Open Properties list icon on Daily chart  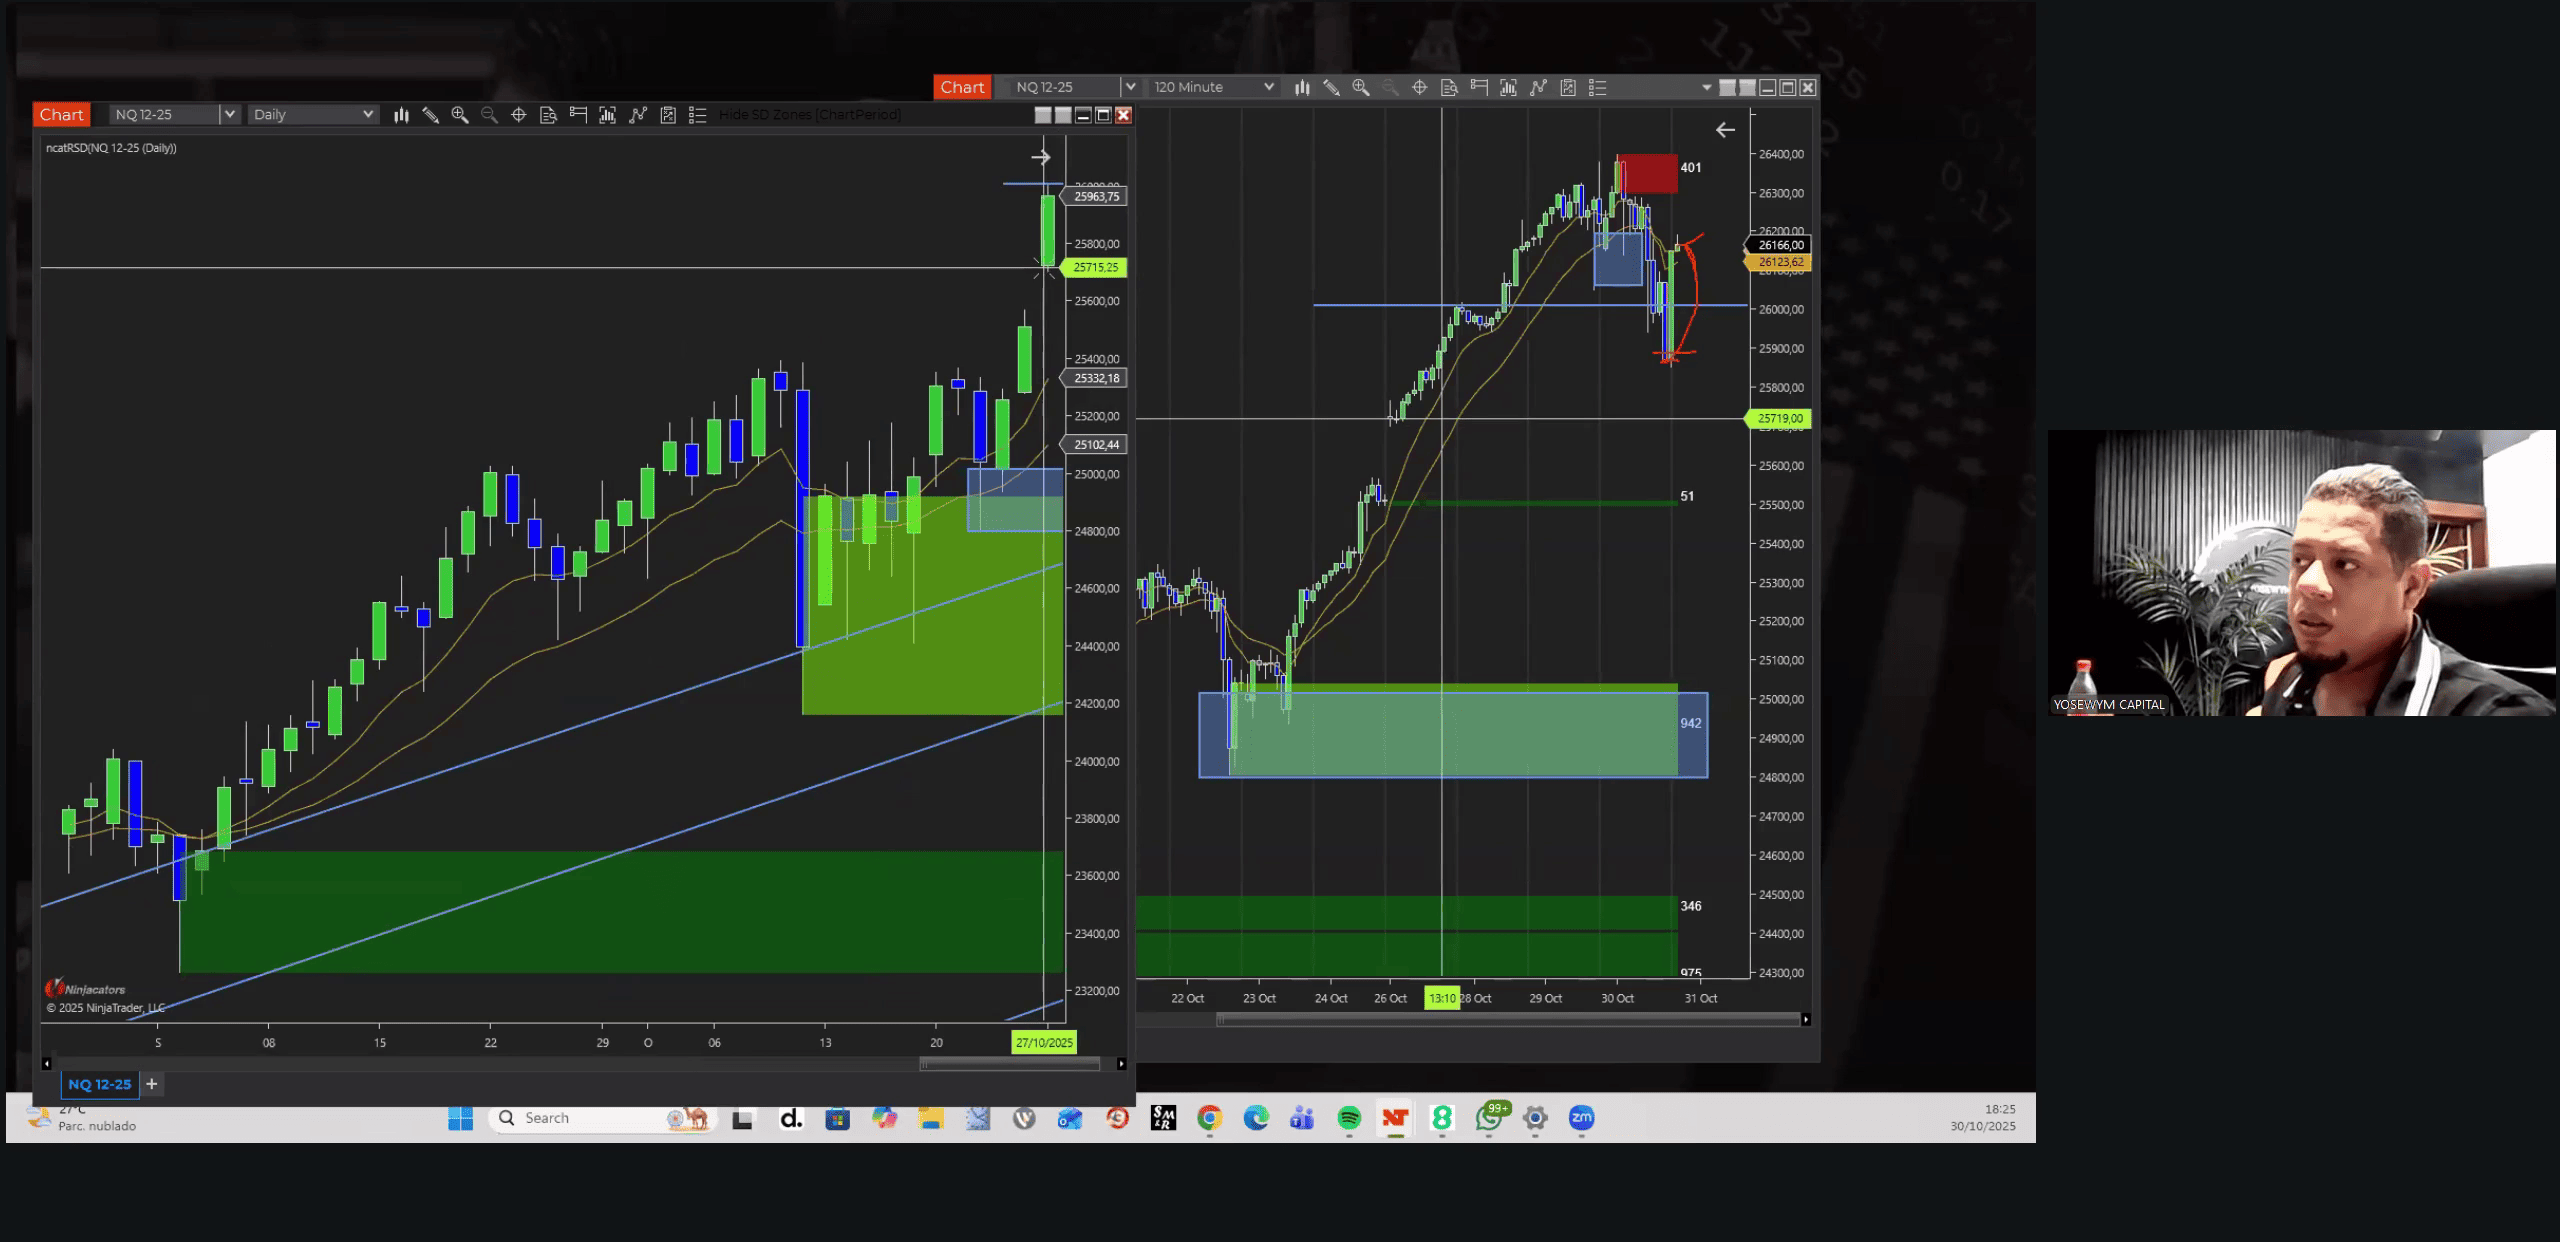point(698,115)
